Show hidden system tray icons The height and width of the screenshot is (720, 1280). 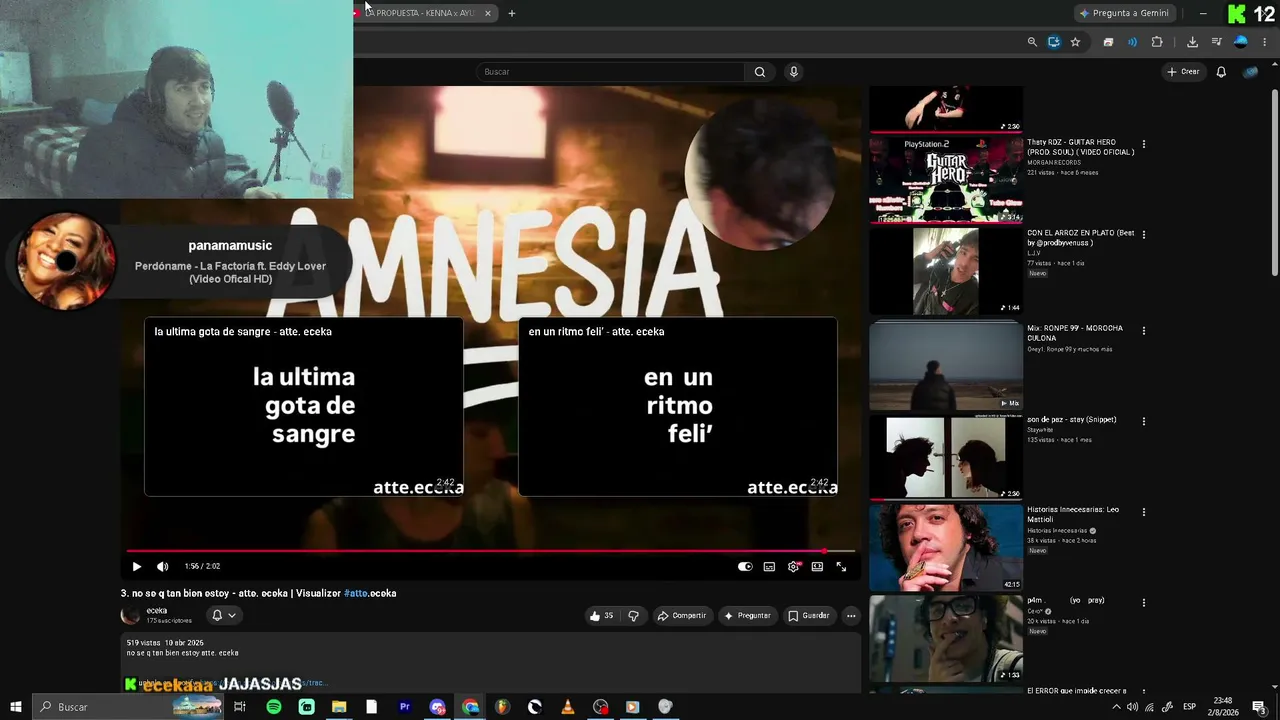click(x=1116, y=707)
